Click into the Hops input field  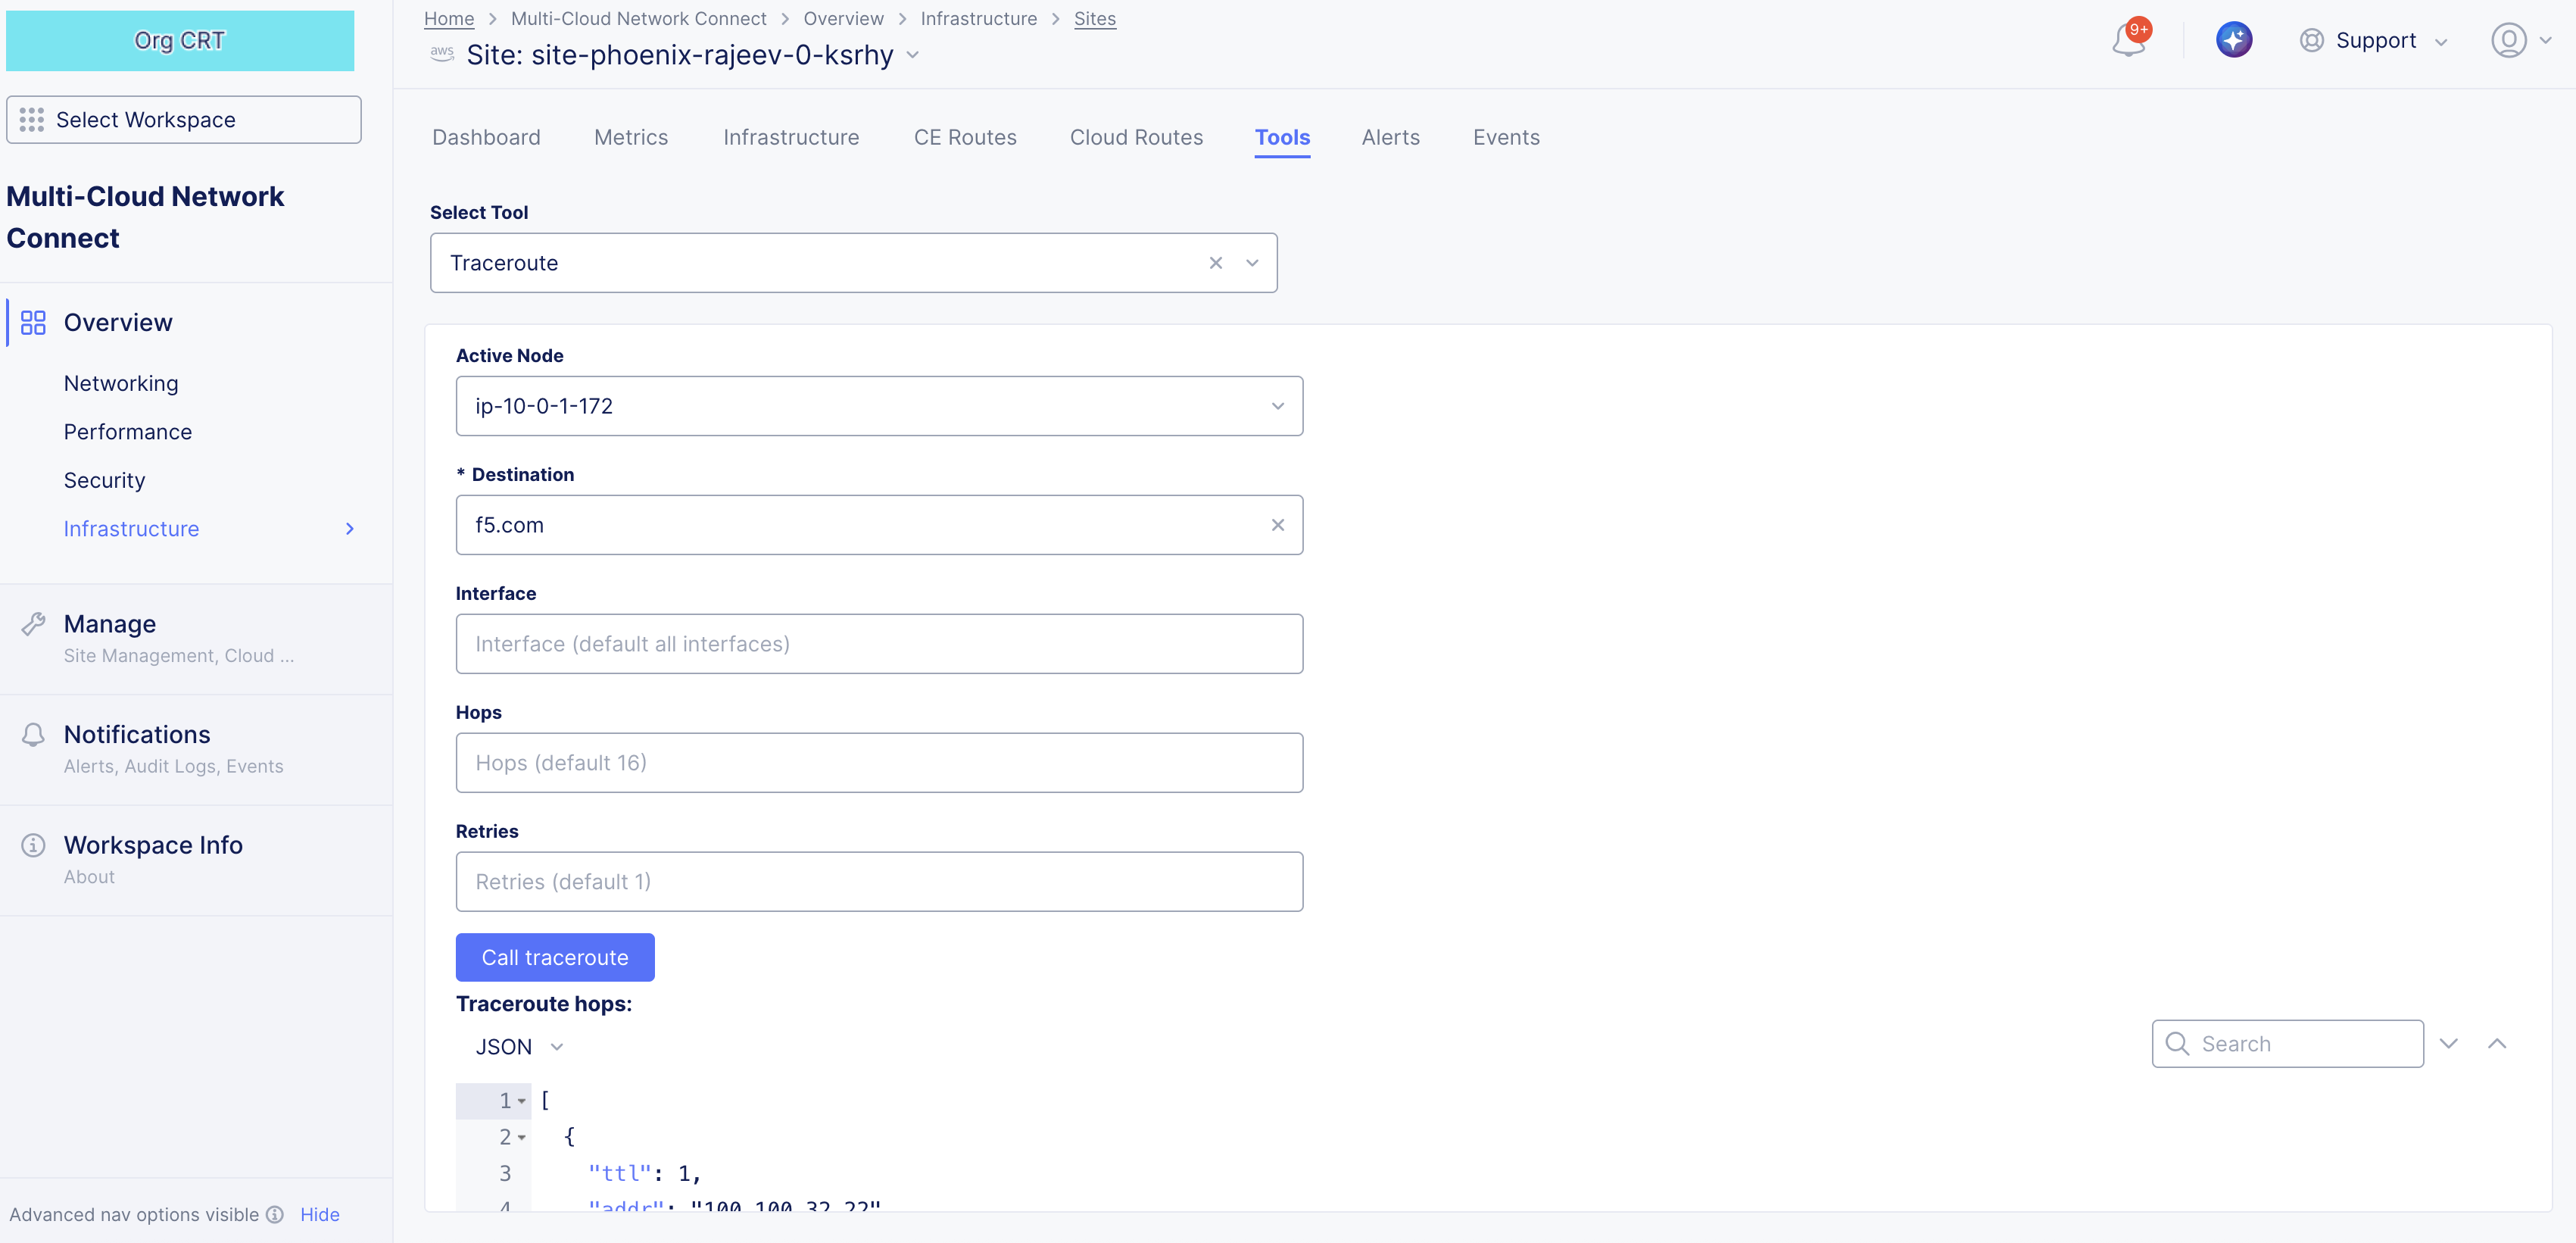(x=879, y=763)
